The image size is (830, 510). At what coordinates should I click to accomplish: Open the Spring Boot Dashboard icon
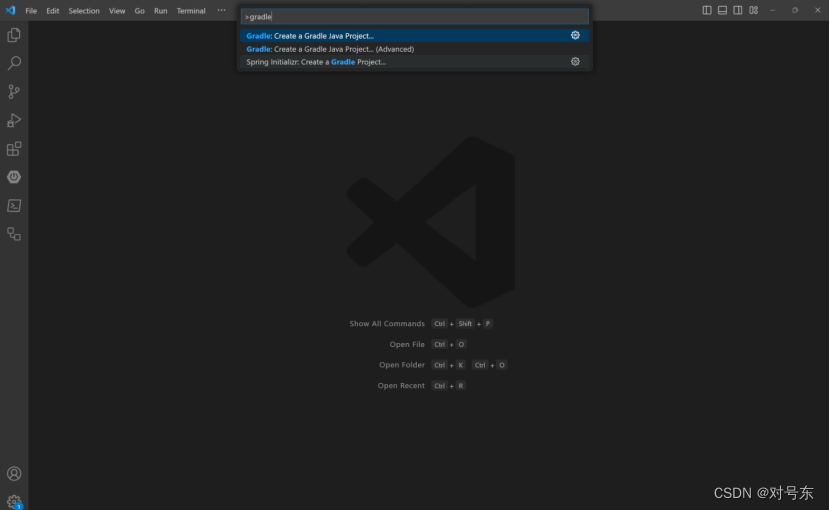[14, 177]
